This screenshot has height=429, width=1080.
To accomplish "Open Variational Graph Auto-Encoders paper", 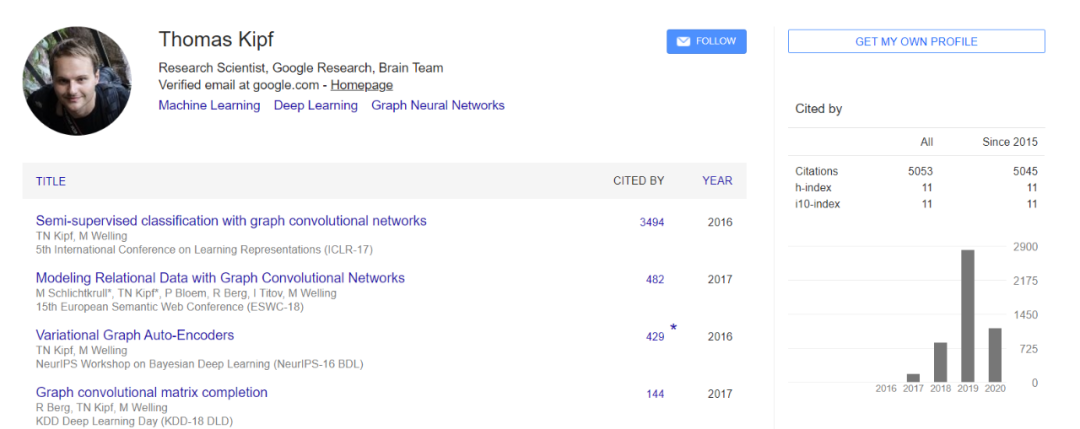I will [135, 335].
